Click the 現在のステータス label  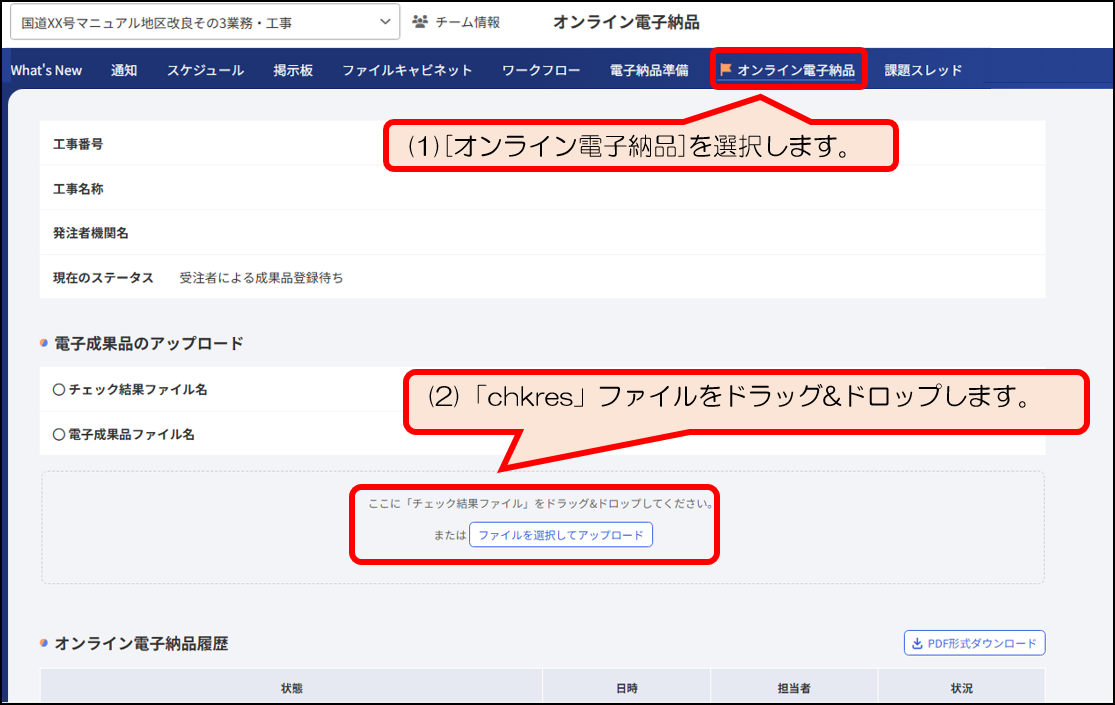(103, 278)
